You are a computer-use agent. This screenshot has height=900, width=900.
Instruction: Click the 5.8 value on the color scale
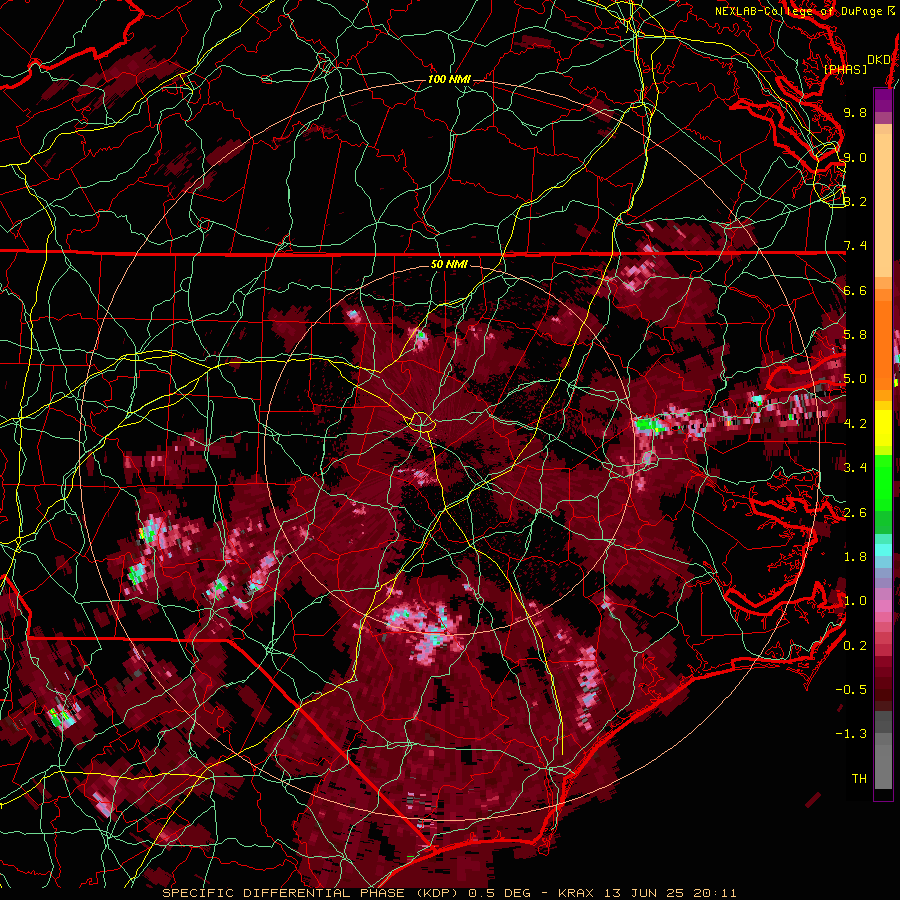855,335
